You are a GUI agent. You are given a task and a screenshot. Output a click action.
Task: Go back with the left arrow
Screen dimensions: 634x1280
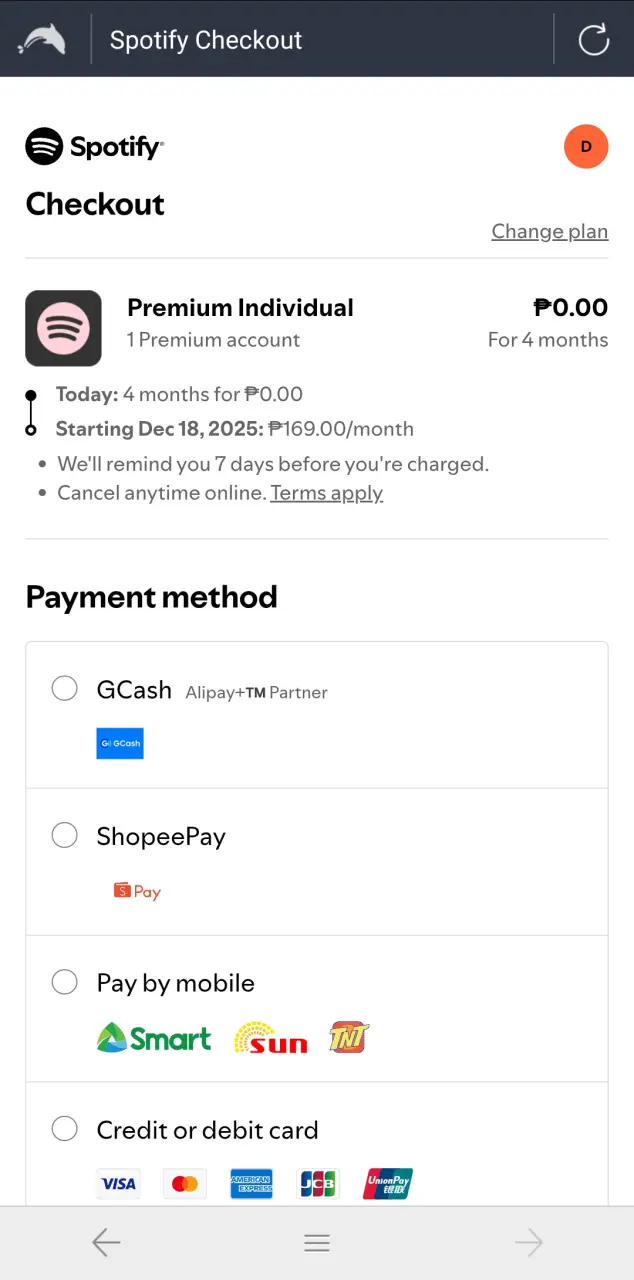(x=106, y=1243)
